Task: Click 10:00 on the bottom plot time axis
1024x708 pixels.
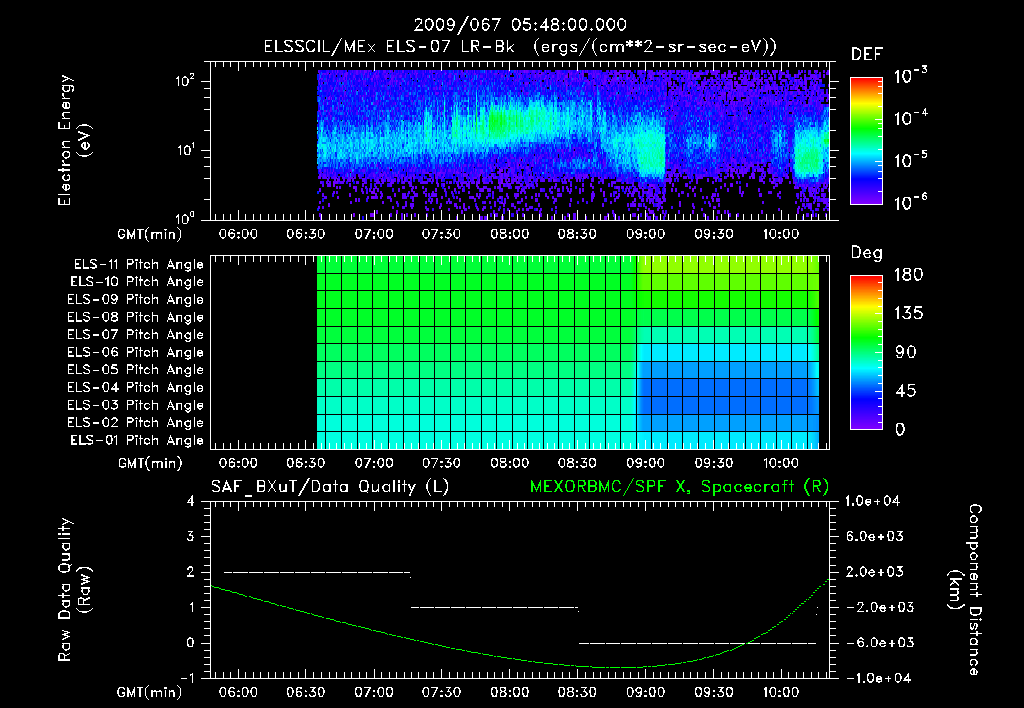Action: [x=781, y=692]
